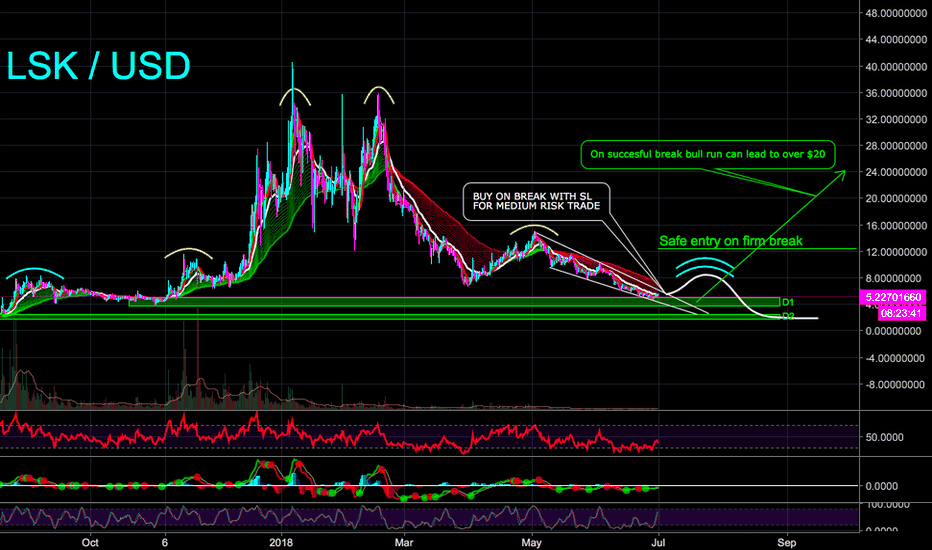The width and height of the screenshot is (932, 550).
Task: Select the 'BUY ON BREAK WITH SL' callout
Action: (x=536, y=201)
